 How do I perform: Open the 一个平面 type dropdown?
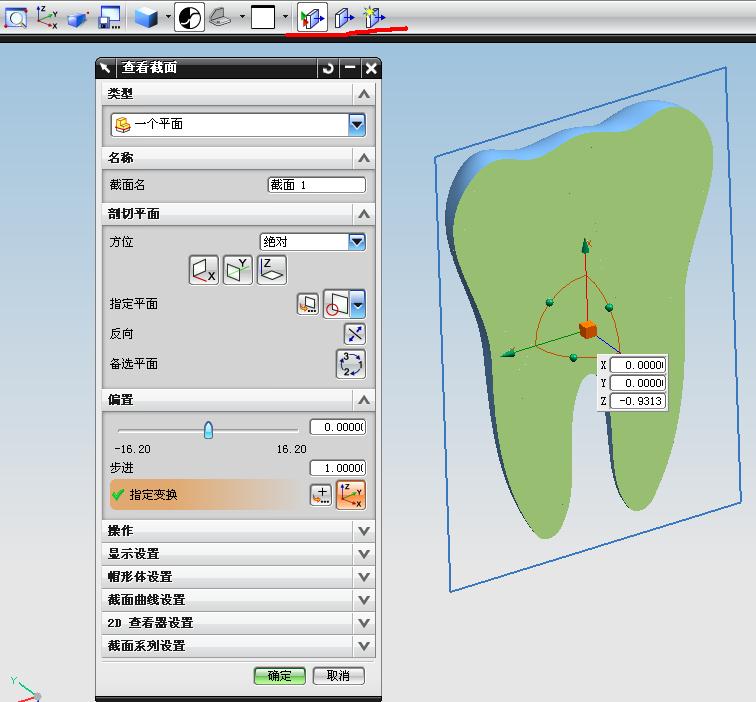tap(238, 124)
